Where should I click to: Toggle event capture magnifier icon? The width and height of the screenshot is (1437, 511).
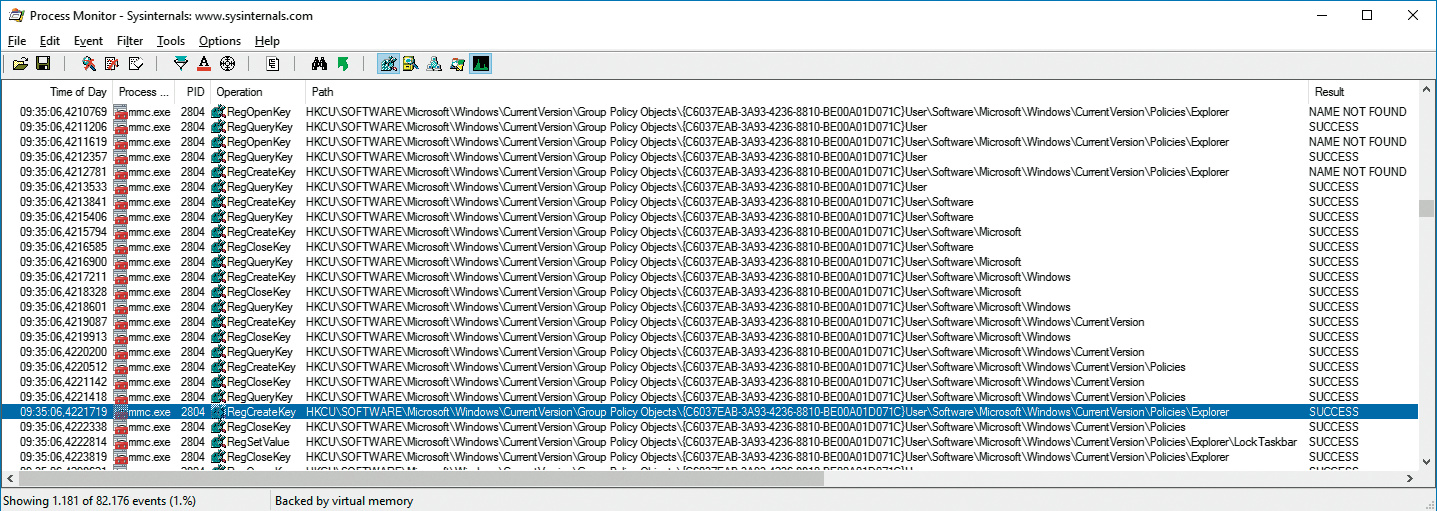[x=88, y=64]
